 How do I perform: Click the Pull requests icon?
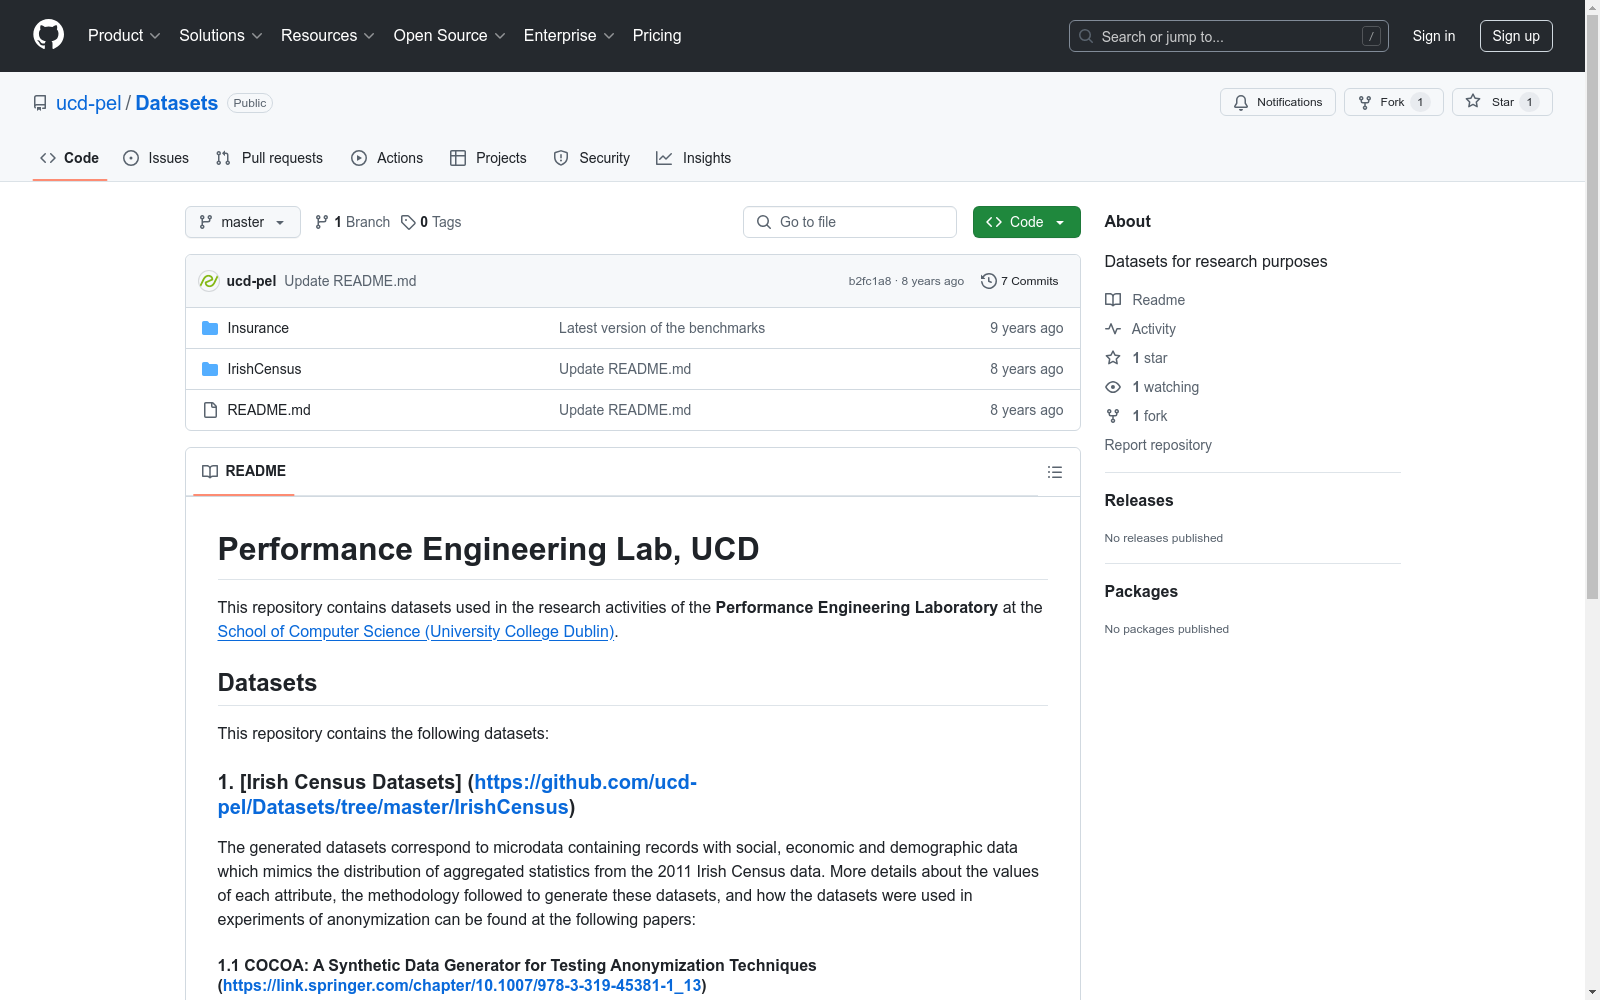click(x=223, y=158)
